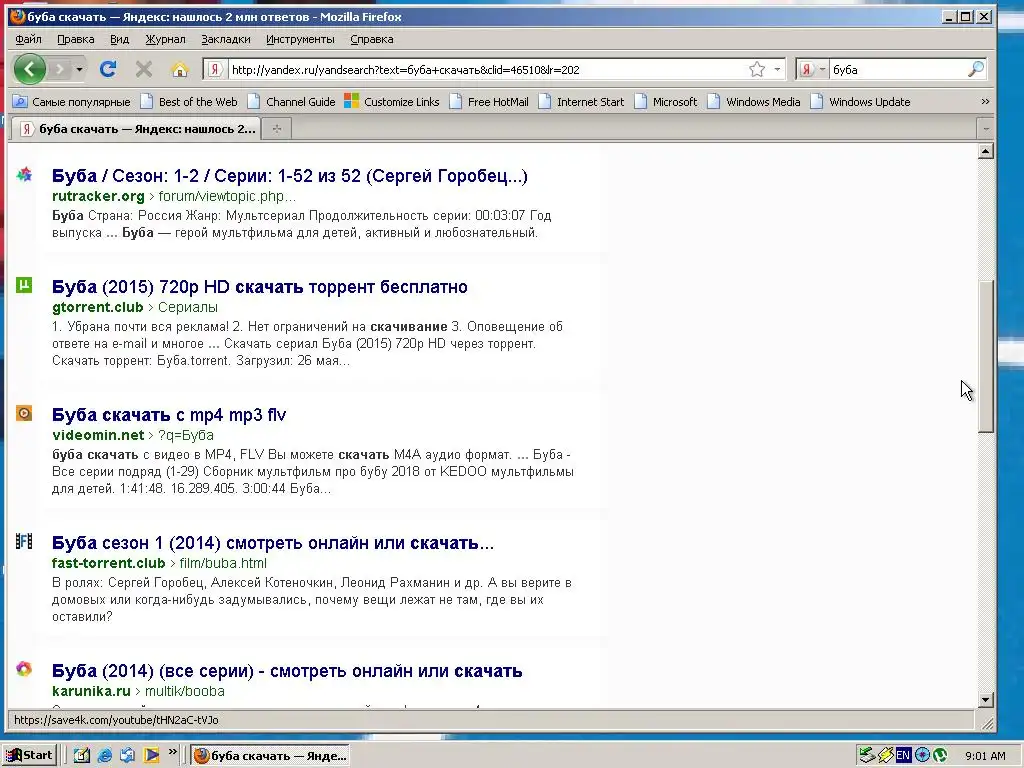This screenshot has width=1024, height=768.
Task: Open the Internet Start bookmark
Action: pos(581,102)
